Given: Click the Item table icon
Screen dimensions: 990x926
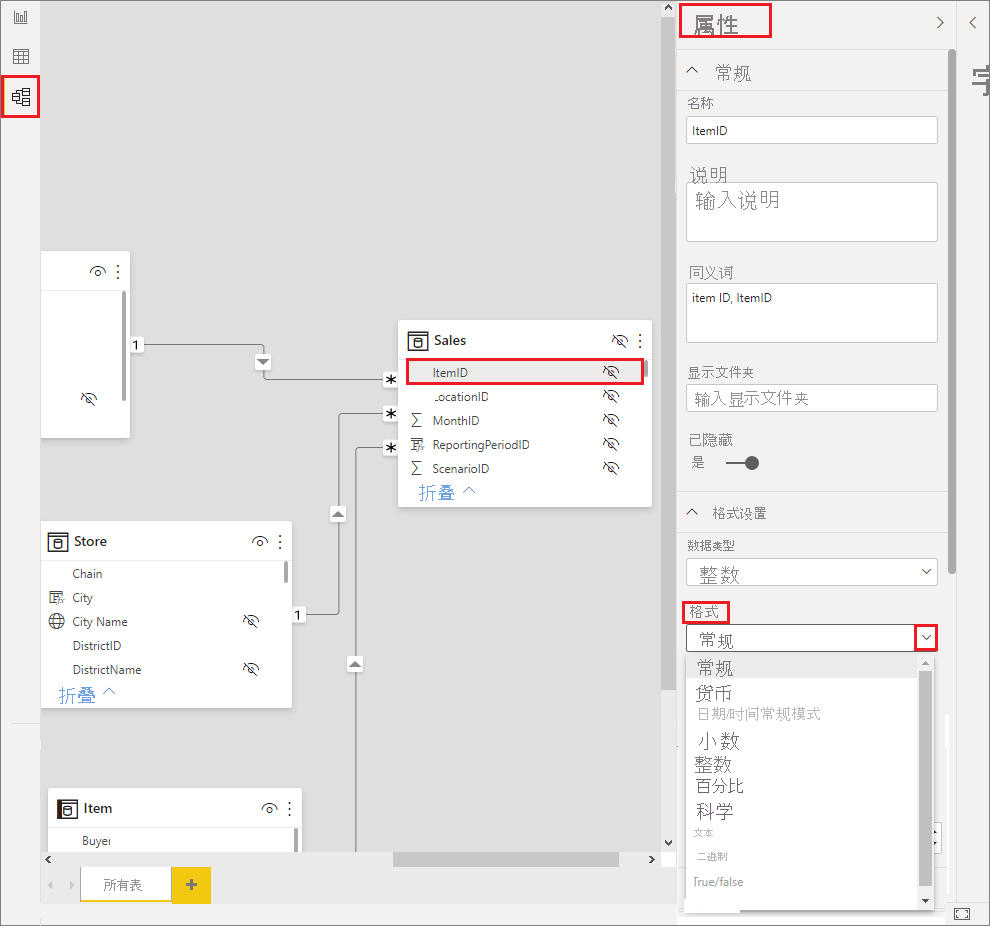Looking at the screenshot, I should (68, 809).
